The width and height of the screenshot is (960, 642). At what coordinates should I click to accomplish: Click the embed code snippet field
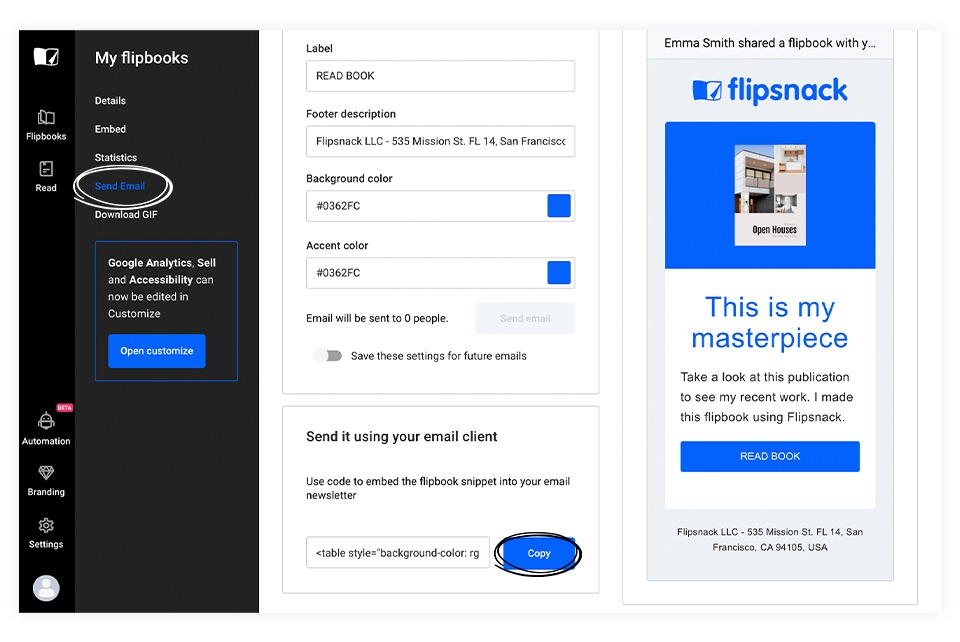398,553
